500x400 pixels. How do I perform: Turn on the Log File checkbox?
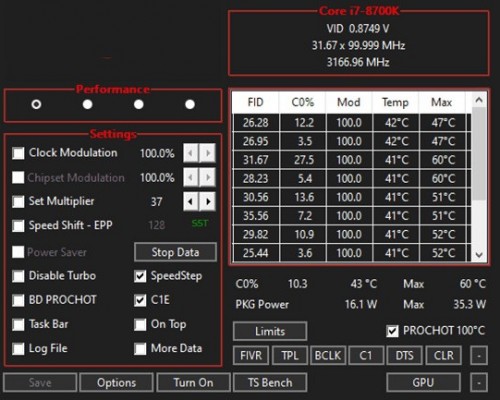(x=18, y=349)
